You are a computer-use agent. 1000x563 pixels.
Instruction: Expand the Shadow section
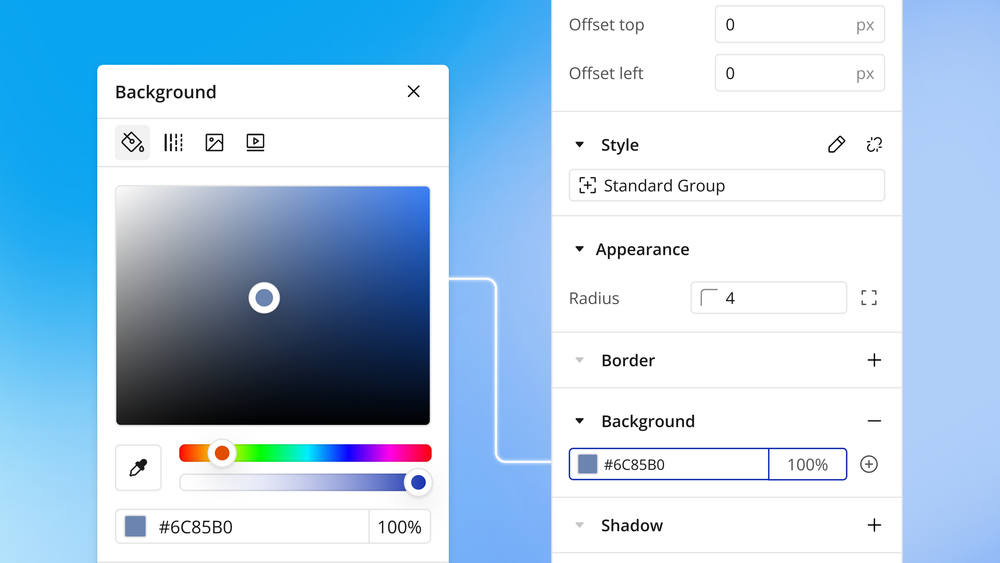[x=580, y=525]
